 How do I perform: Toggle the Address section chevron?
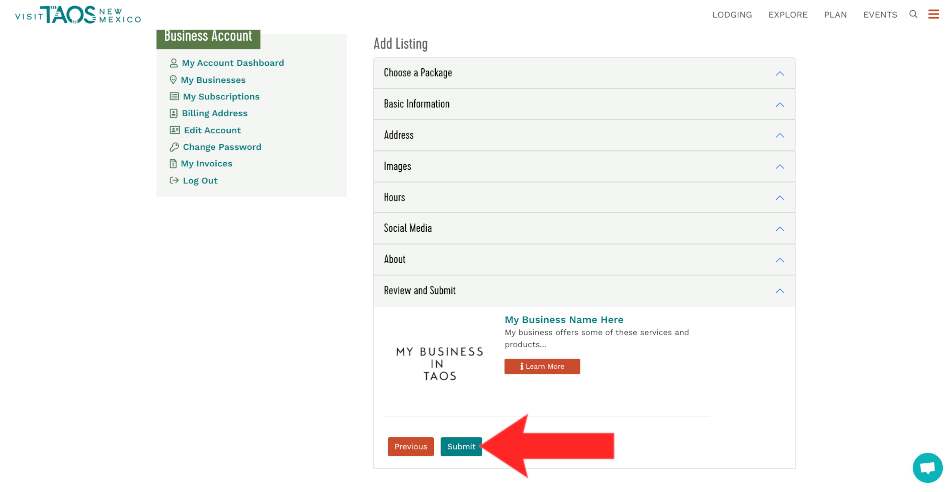click(x=779, y=136)
